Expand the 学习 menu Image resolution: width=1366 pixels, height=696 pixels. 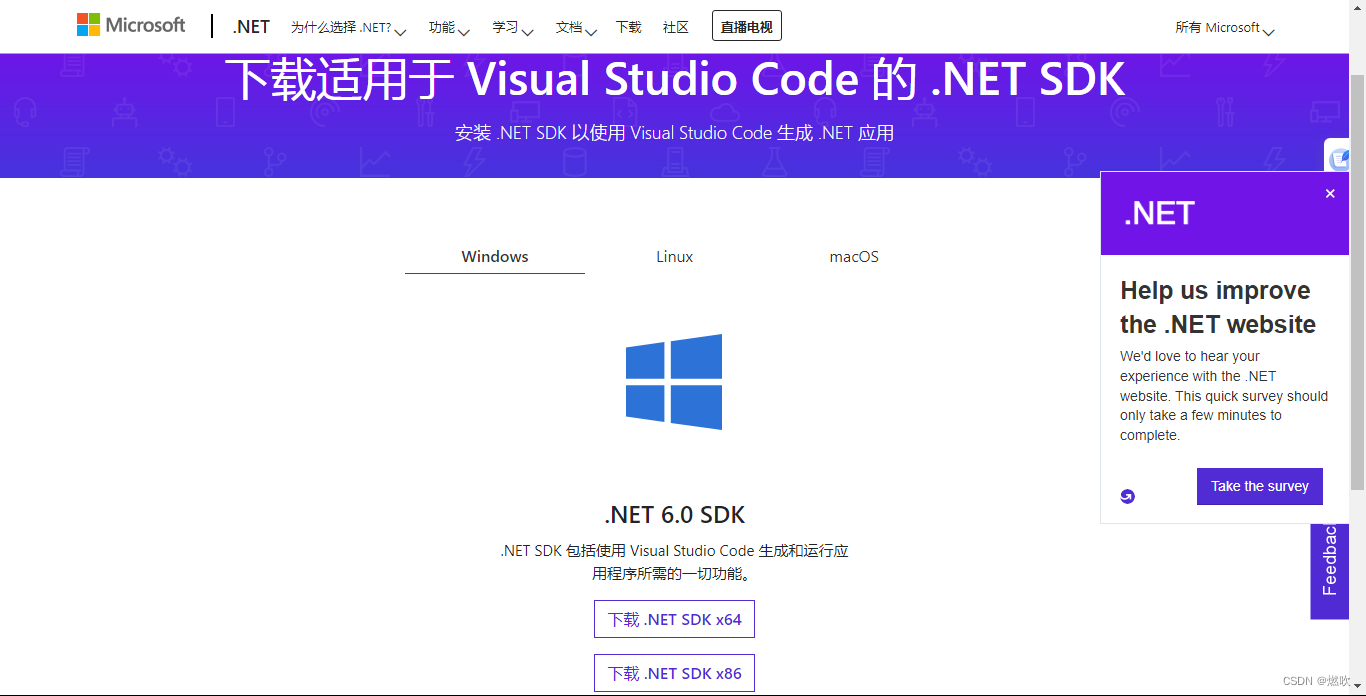click(x=513, y=28)
